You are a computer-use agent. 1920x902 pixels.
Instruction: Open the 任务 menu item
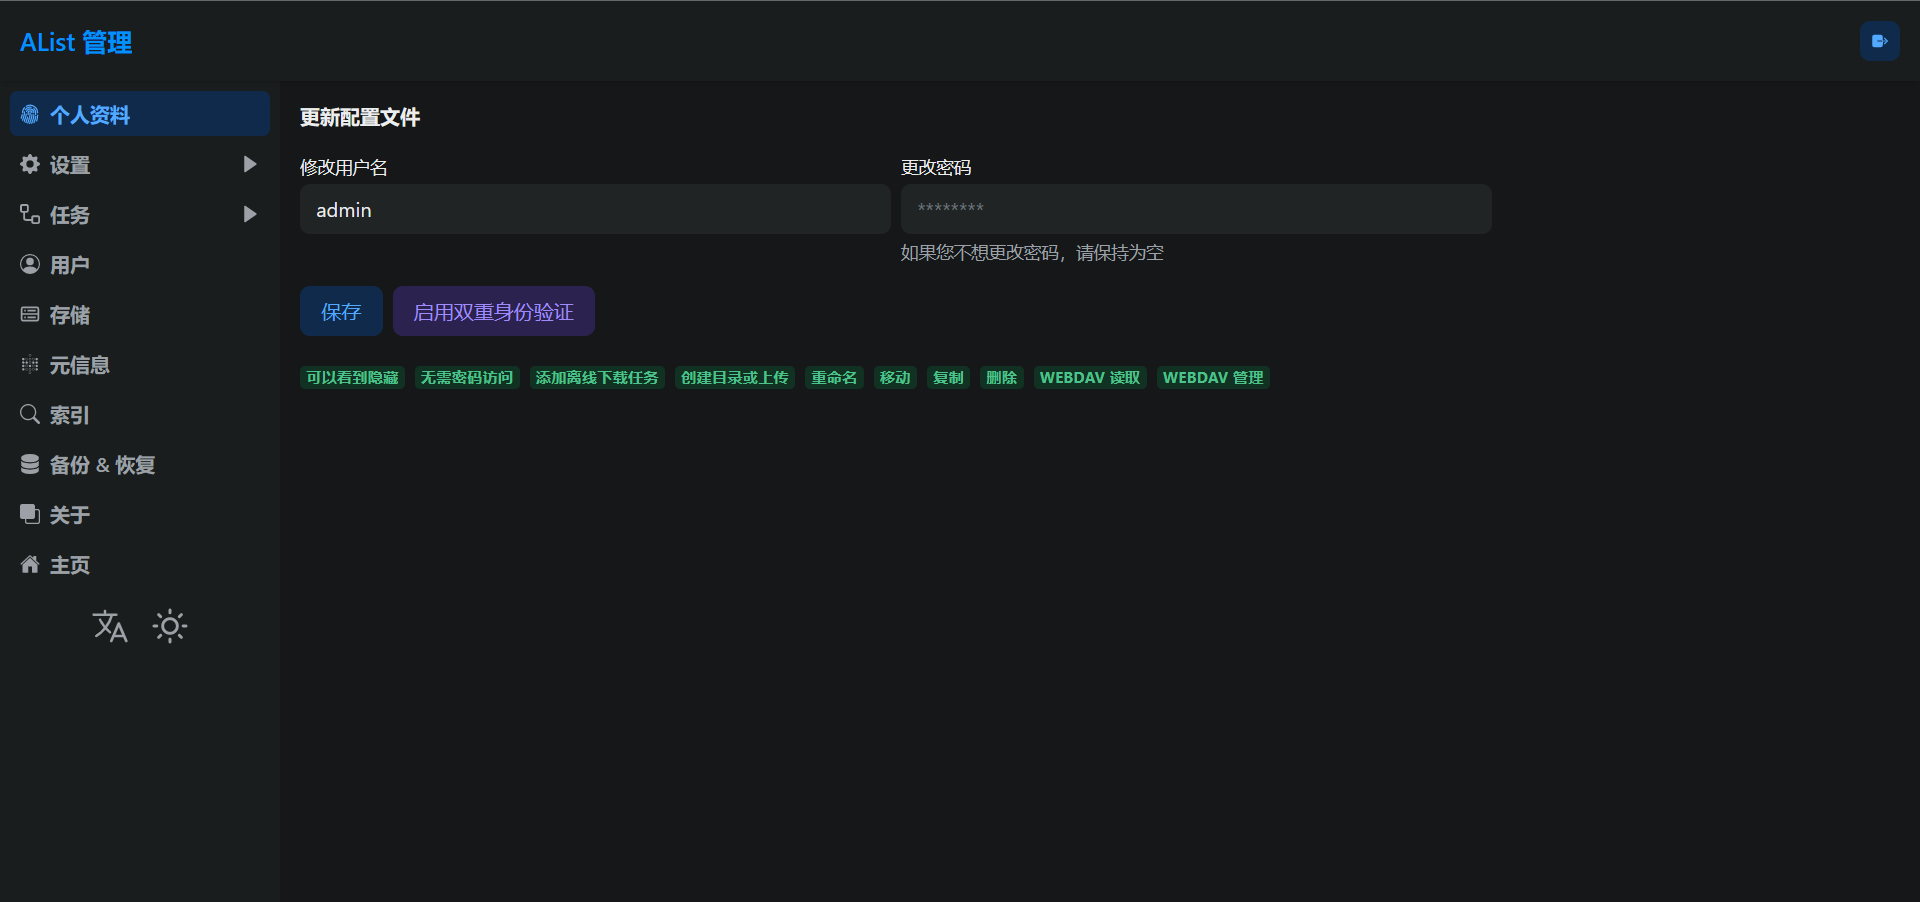tap(140, 214)
